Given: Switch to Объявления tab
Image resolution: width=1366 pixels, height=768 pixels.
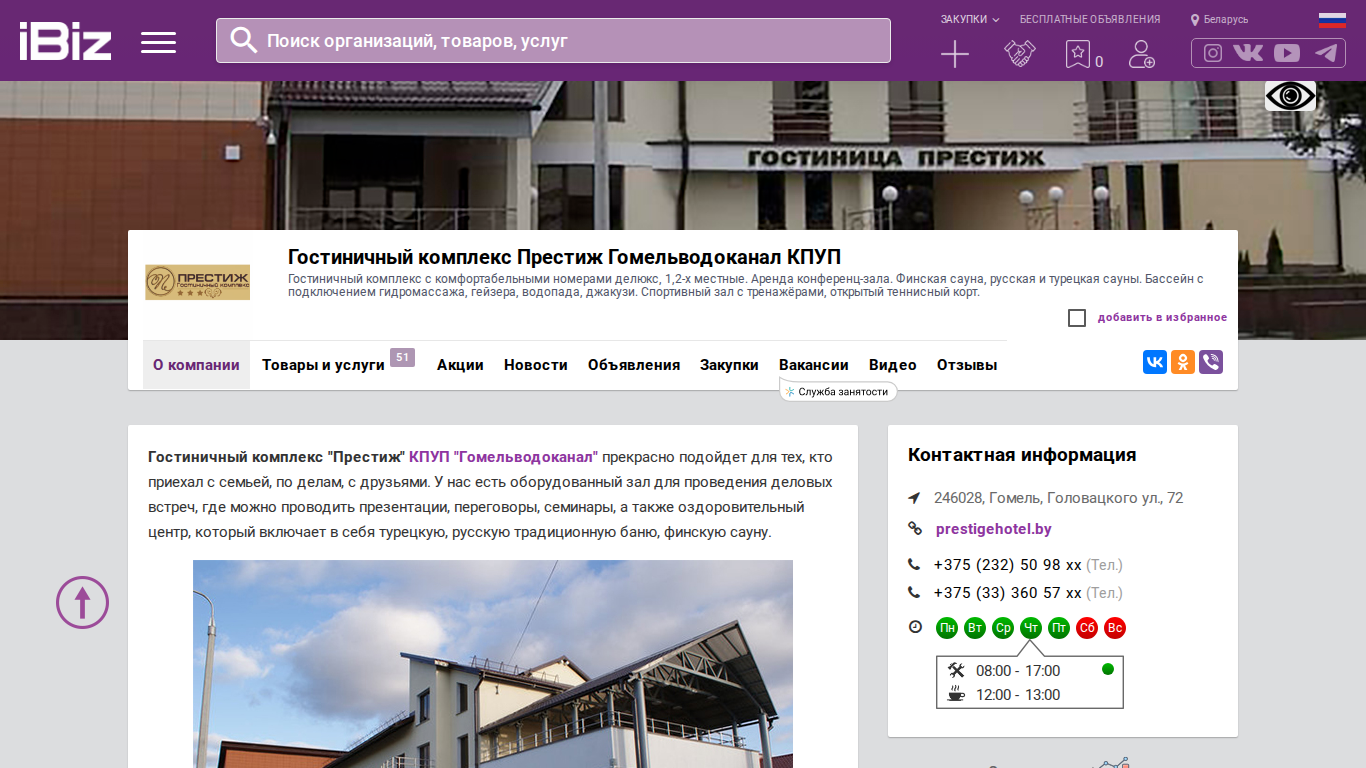Looking at the screenshot, I should pos(634,365).
